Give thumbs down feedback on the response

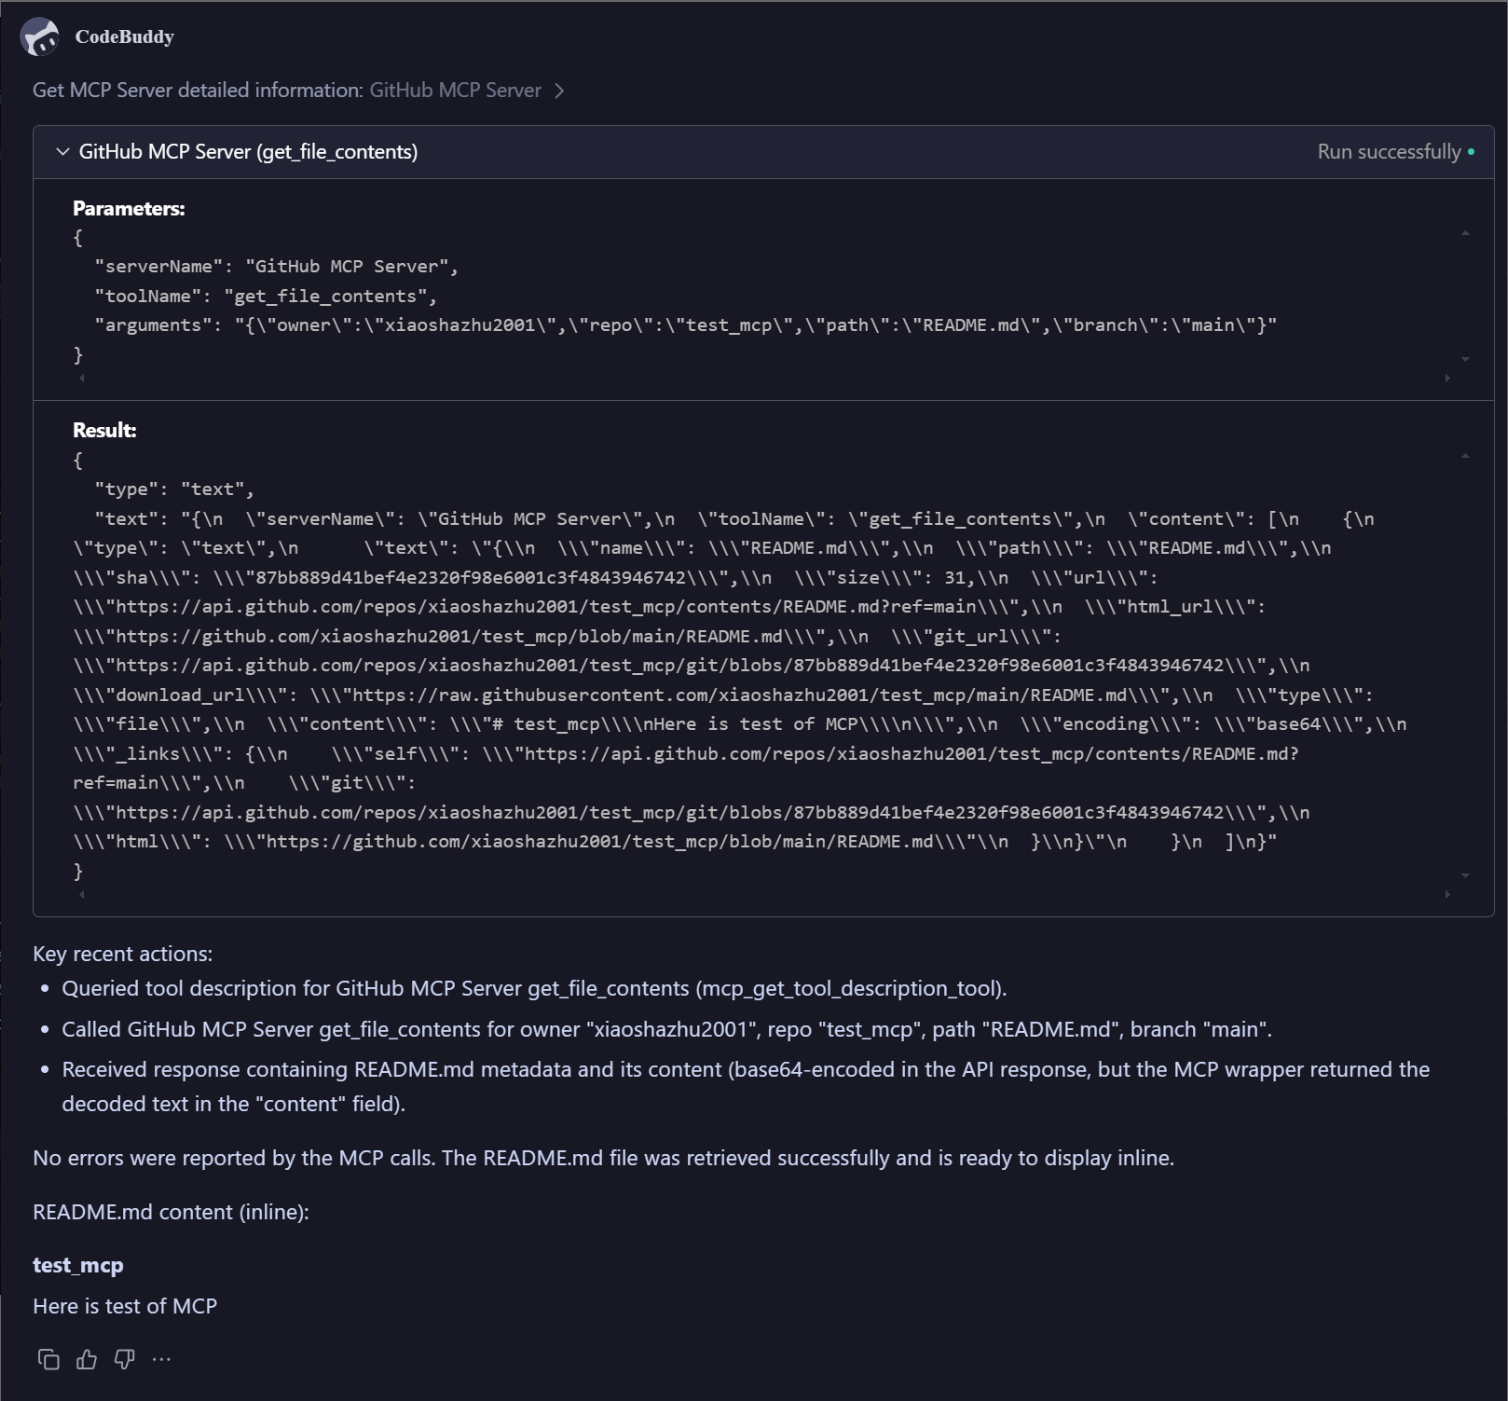tap(123, 1359)
